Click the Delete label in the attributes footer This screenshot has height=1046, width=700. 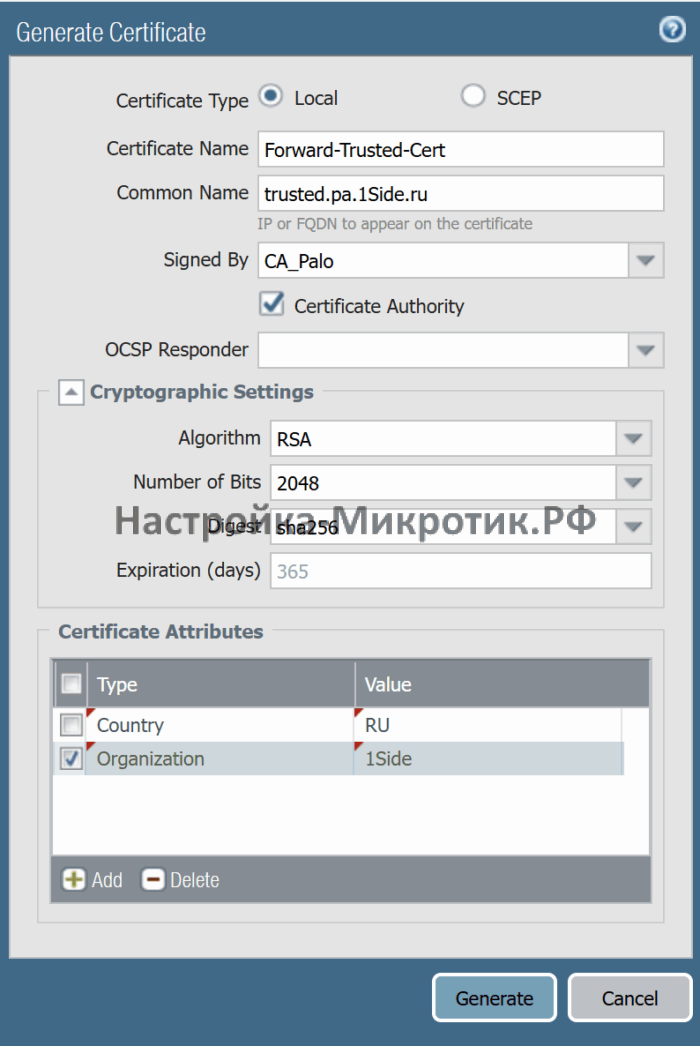195,881
